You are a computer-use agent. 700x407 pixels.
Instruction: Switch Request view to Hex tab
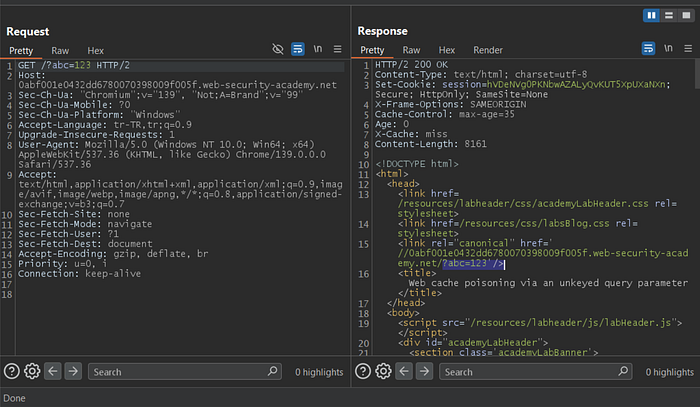pyautogui.click(x=96, y=50)
